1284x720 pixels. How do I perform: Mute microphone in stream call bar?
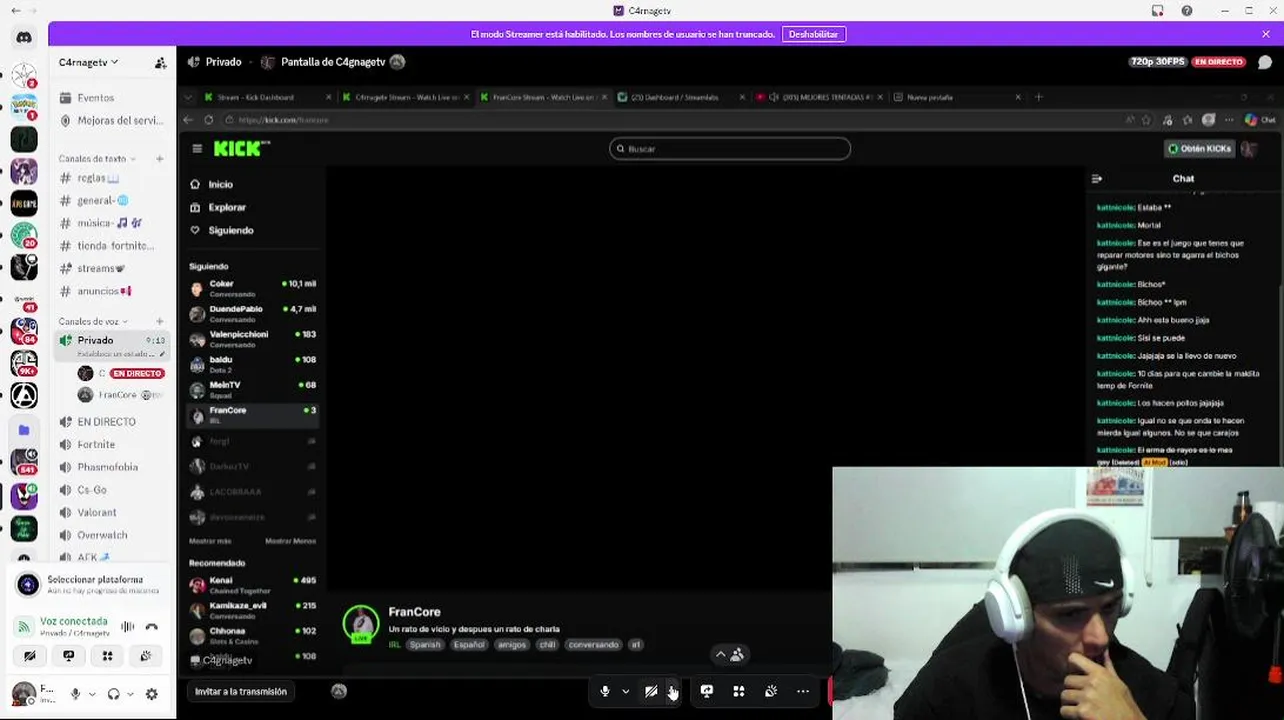604,691
